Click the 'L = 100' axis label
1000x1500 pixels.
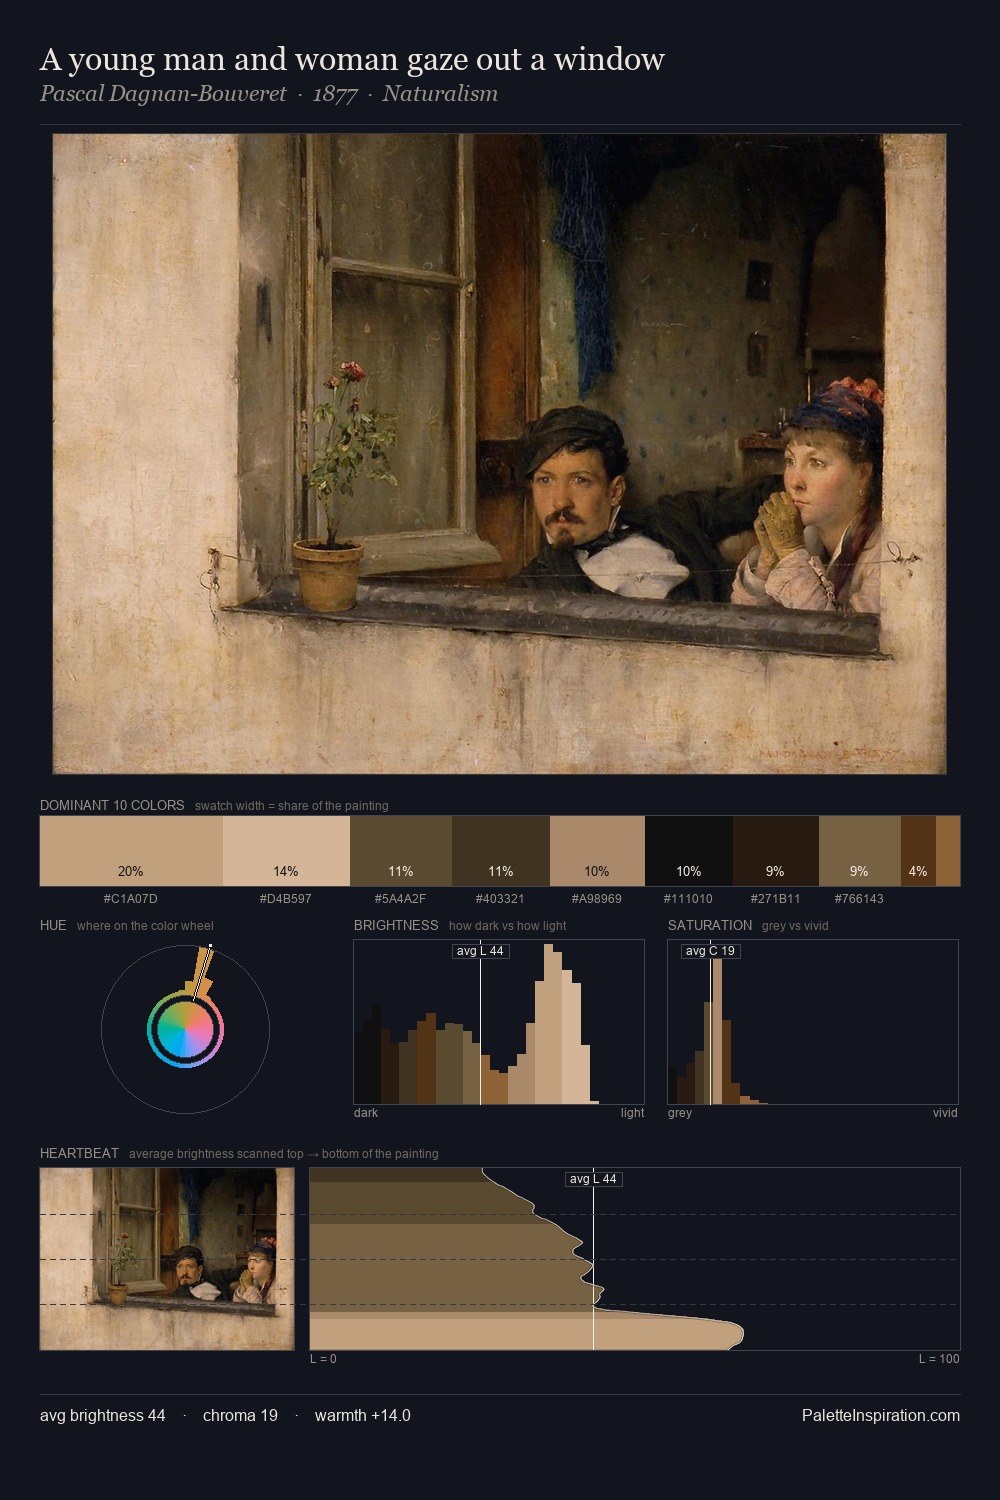939,1359
